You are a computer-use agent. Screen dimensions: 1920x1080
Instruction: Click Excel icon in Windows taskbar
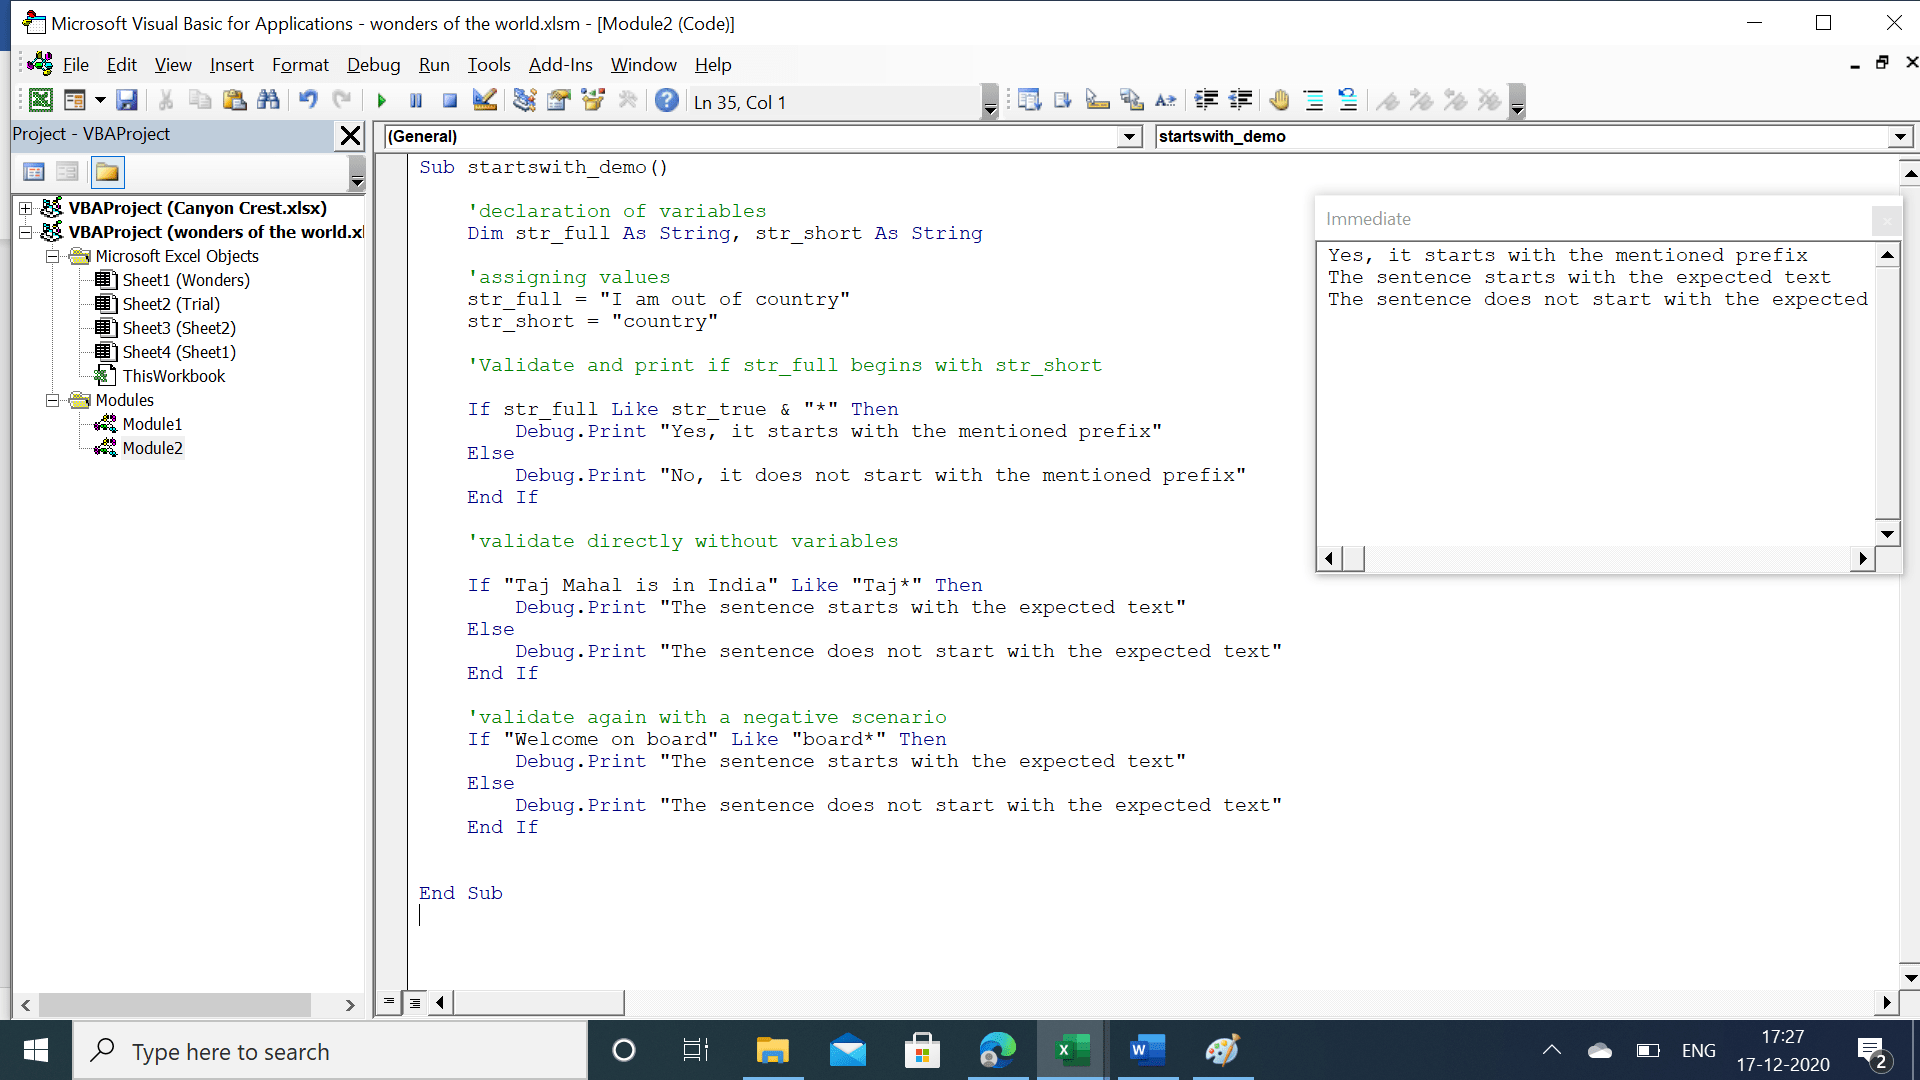click(1072, 1051)
